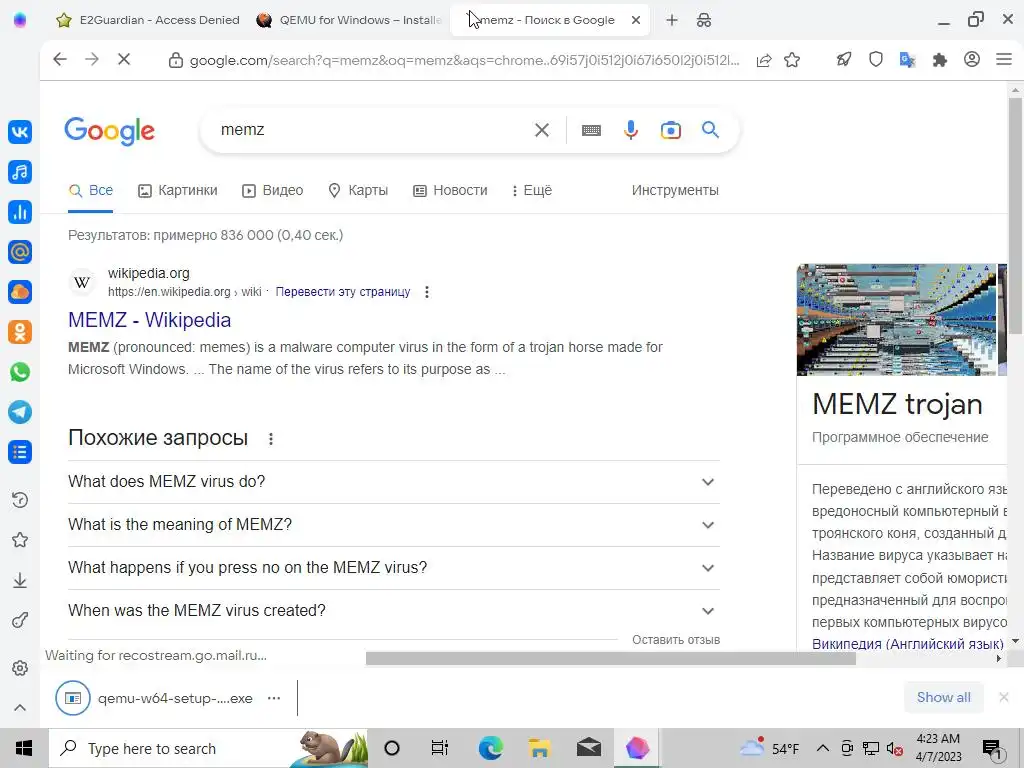Clear the Google search box
The image size is (1024, 768).
tap(541, 130)
